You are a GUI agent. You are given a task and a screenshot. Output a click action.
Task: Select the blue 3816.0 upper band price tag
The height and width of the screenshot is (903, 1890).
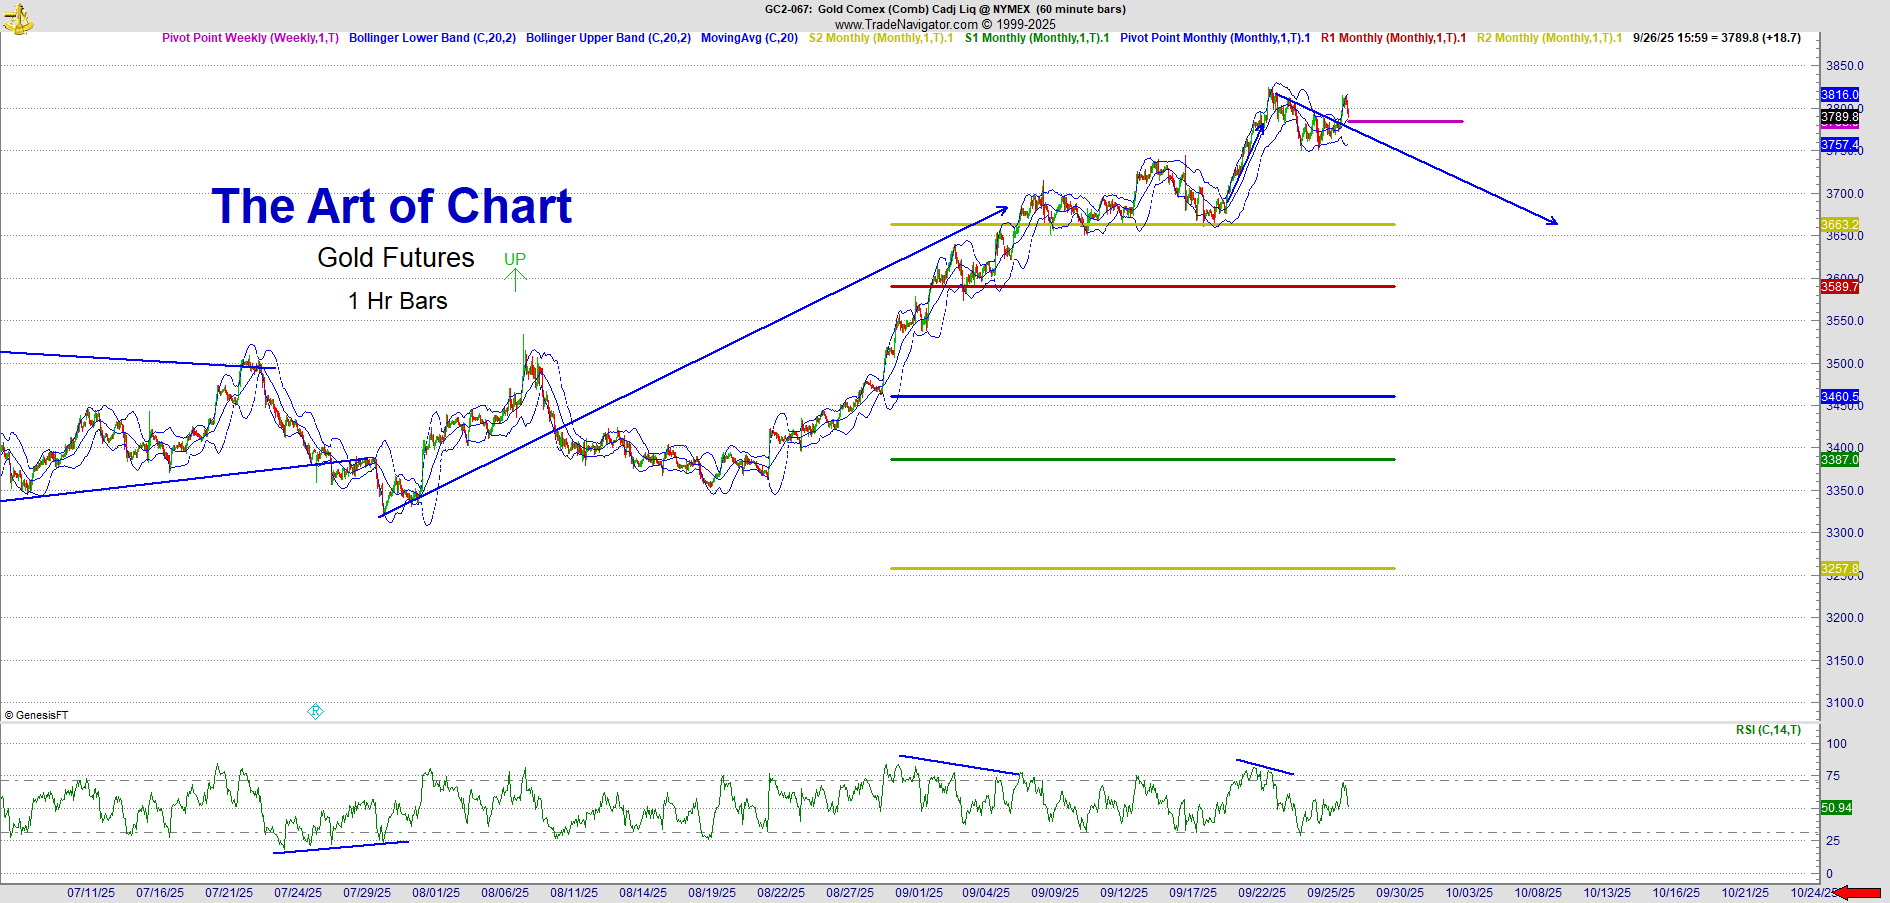tap(1839, 95)
